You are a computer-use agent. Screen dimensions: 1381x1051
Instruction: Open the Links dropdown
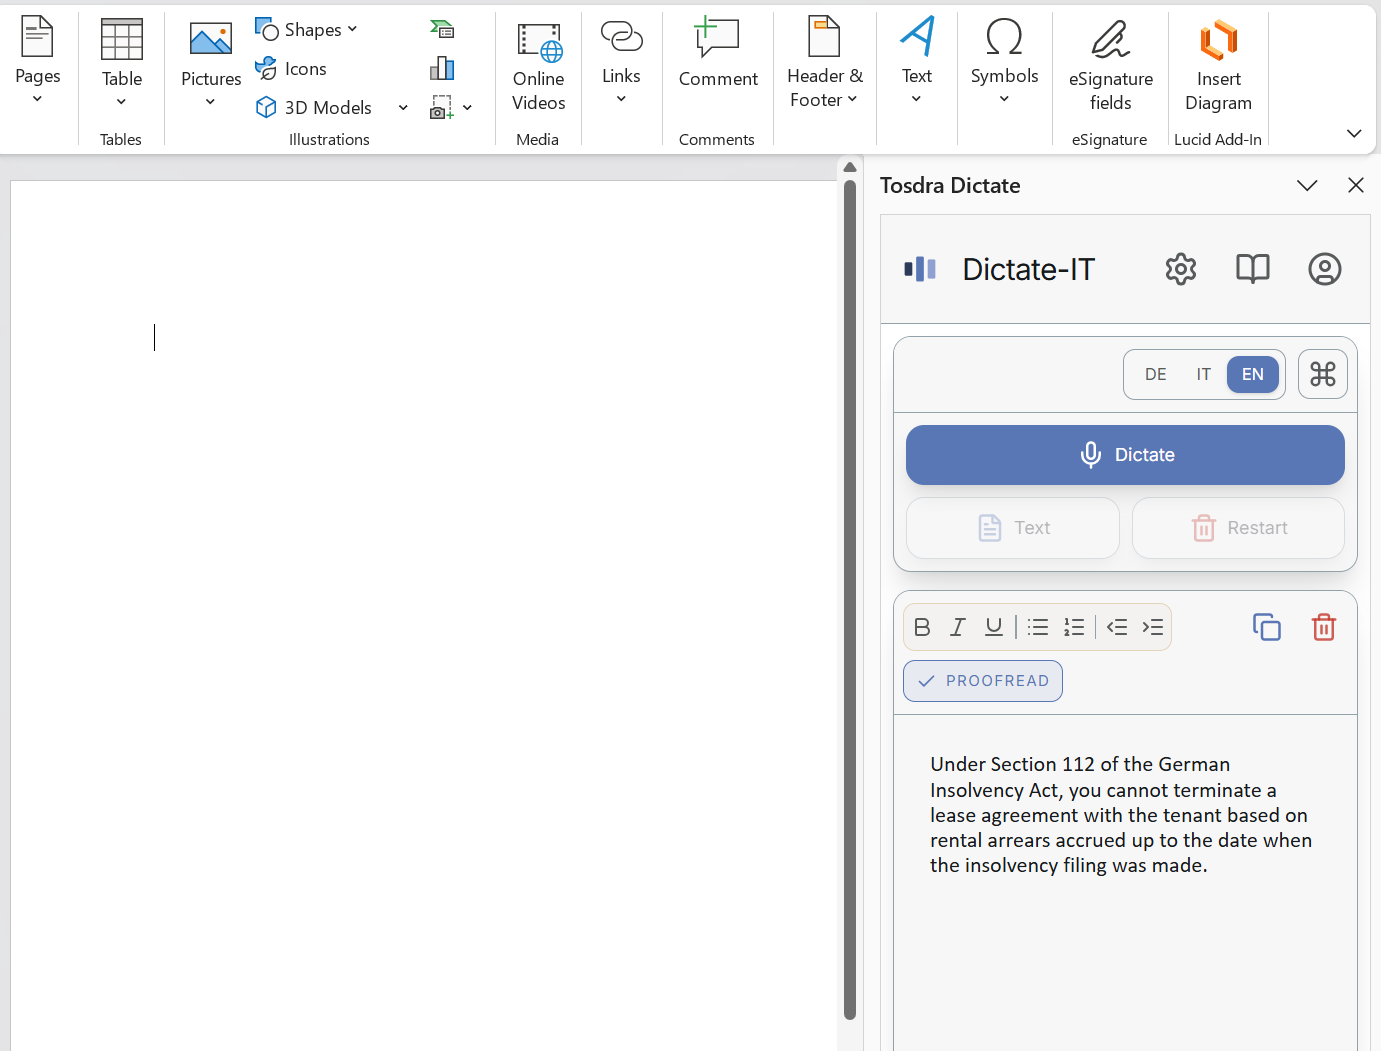click(x=621, y=61)
